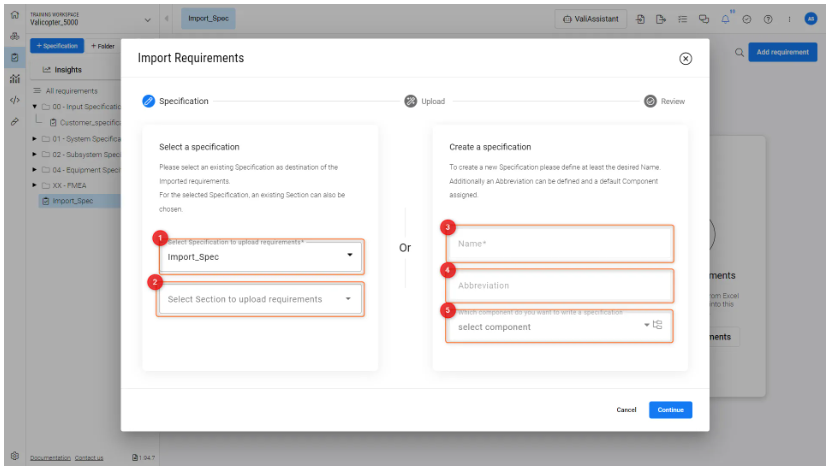The image size is (832, 468).
Task: Click the help question mark icon
Action: click(767, 19)
